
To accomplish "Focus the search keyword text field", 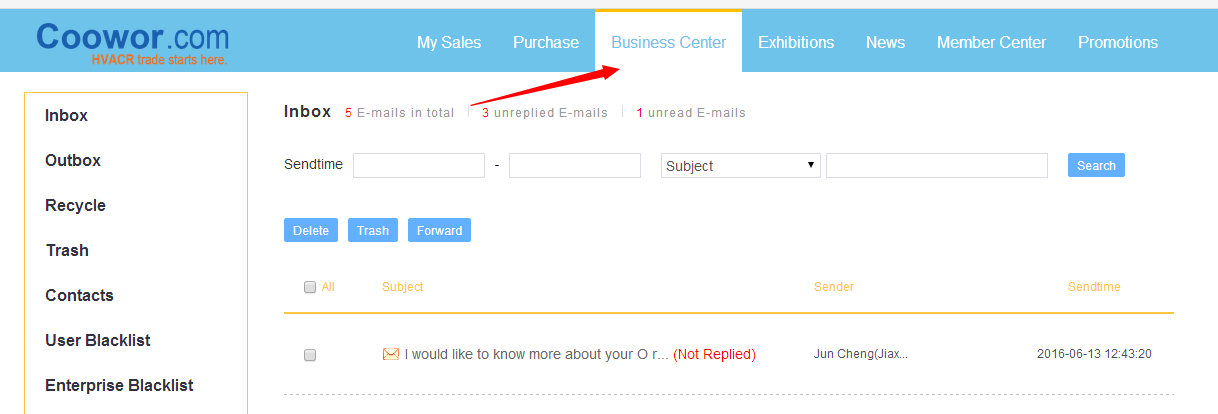I will (x=937, y=166).
